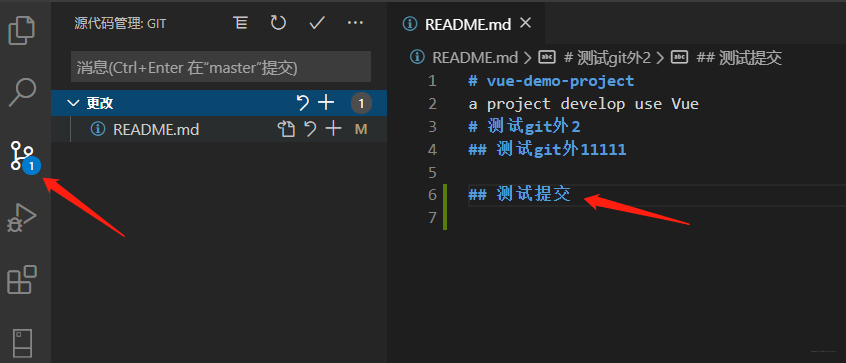Click README.md in the breadcrumb

coord(475,58)
